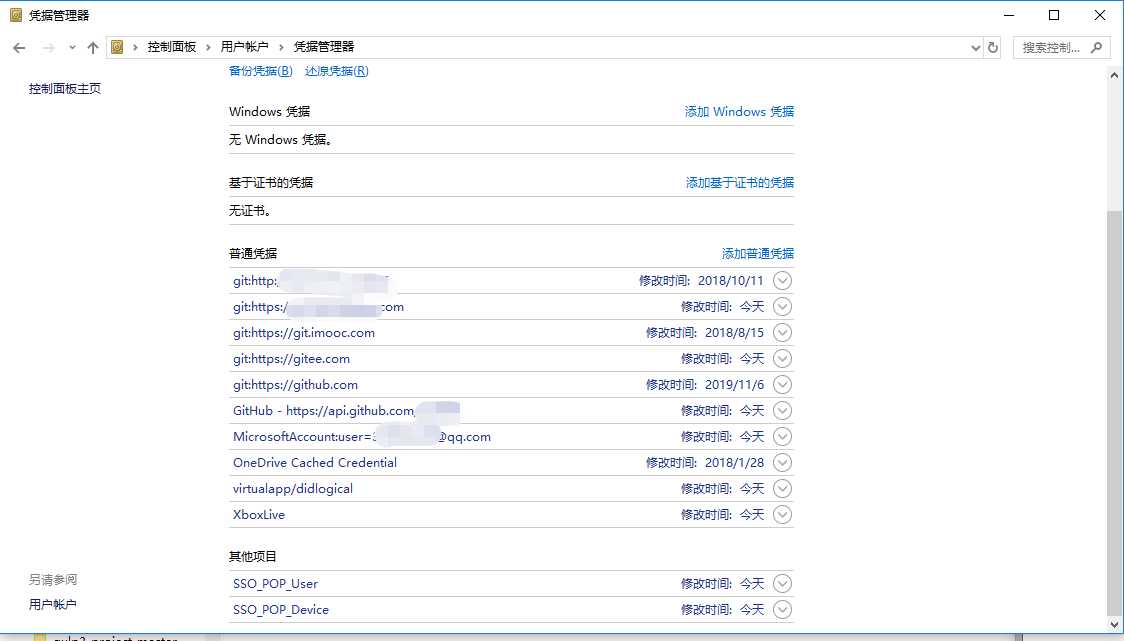The width and height of the screenshot is (1124, 641).
Task: Expand the XboxLive credential entry
Action: [x=783, y=514]
